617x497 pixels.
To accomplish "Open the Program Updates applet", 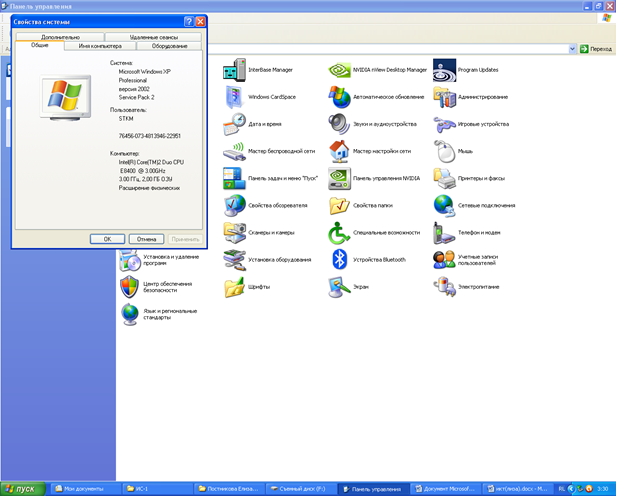I will click(445, 70).
